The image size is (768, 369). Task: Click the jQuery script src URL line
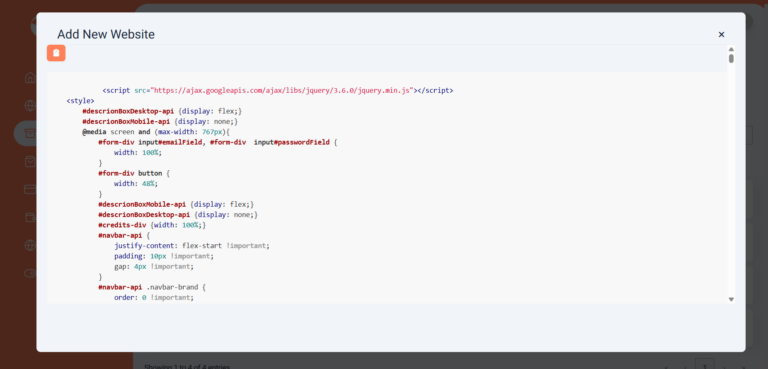click(x=278, y=91)
